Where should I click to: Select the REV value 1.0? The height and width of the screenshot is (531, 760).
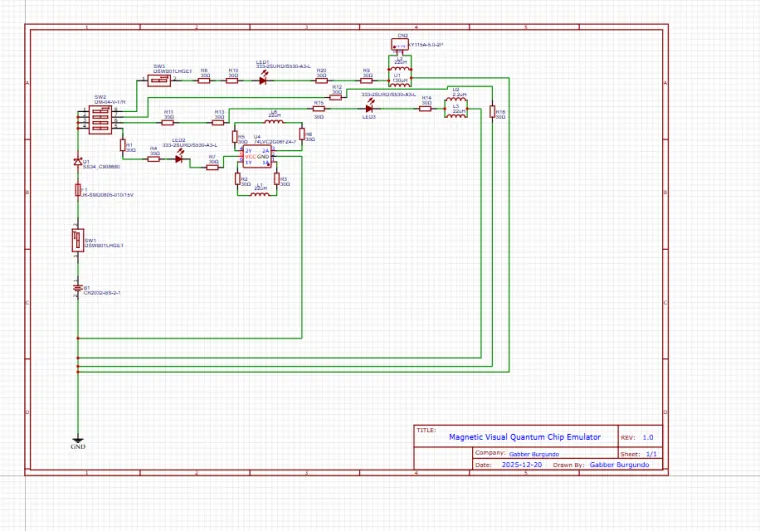[x=647, y=437]
